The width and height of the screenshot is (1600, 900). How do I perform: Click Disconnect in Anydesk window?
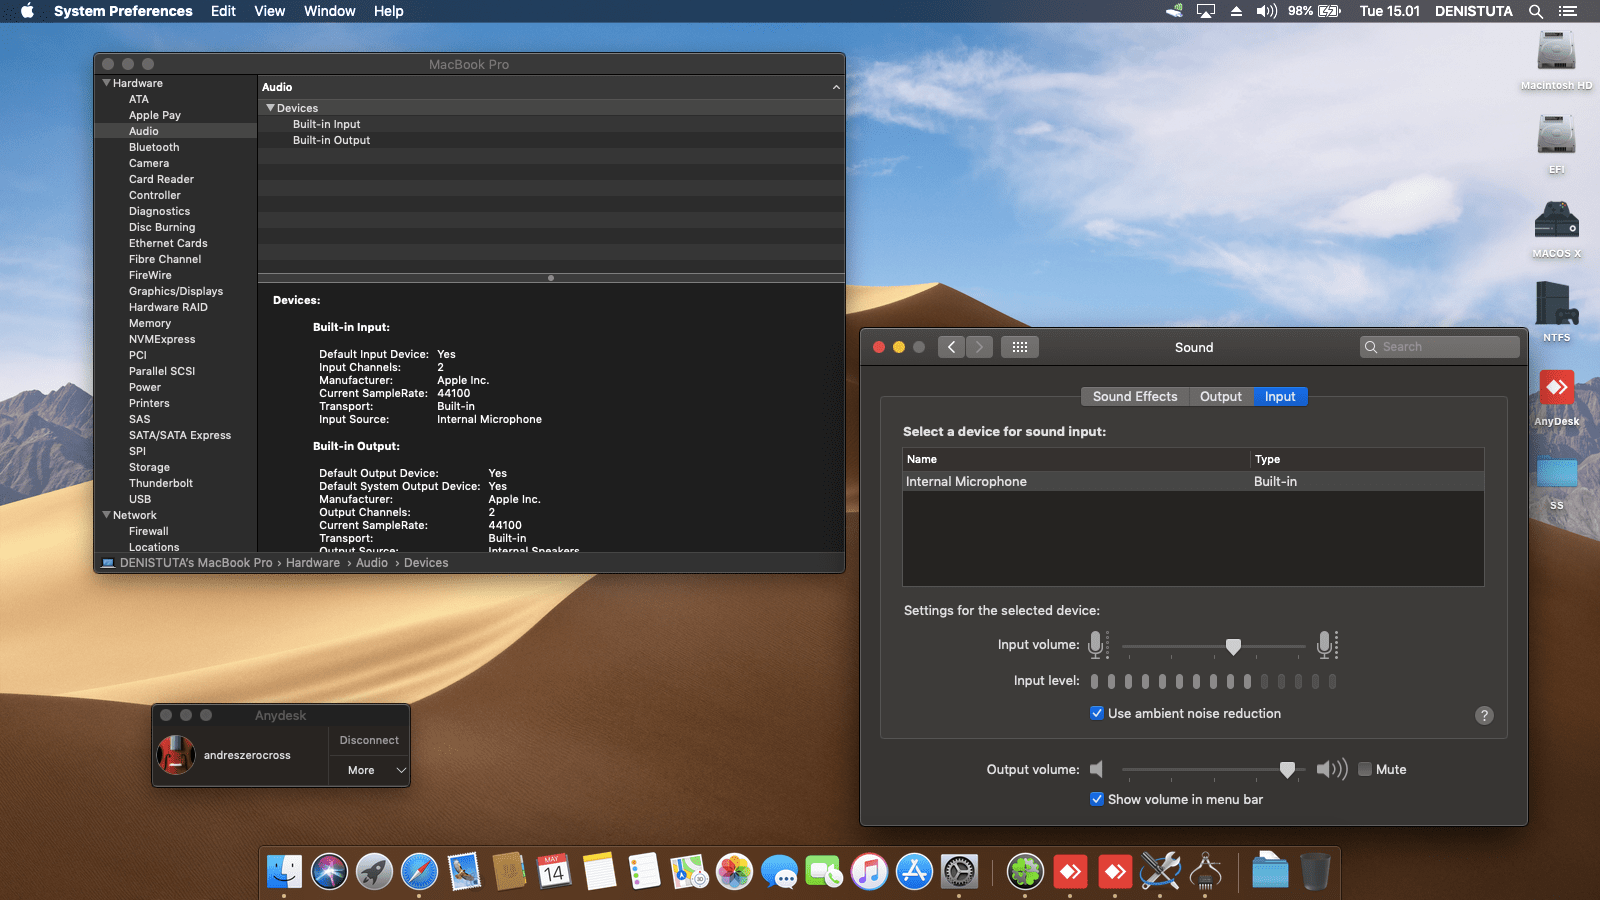coord(369,740)
